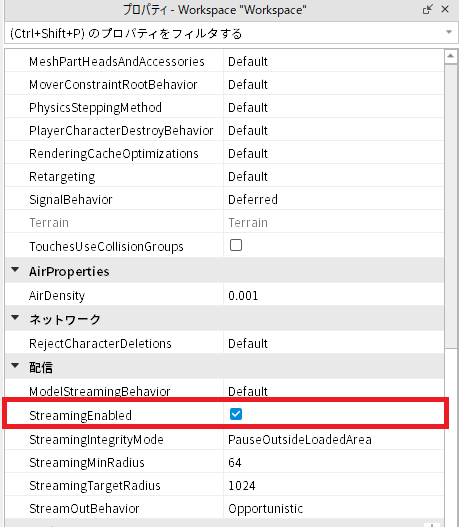The height and width of the screenshot is (527, 459).
Task: Open the filter history dropdown arrow
Action: 449,32
